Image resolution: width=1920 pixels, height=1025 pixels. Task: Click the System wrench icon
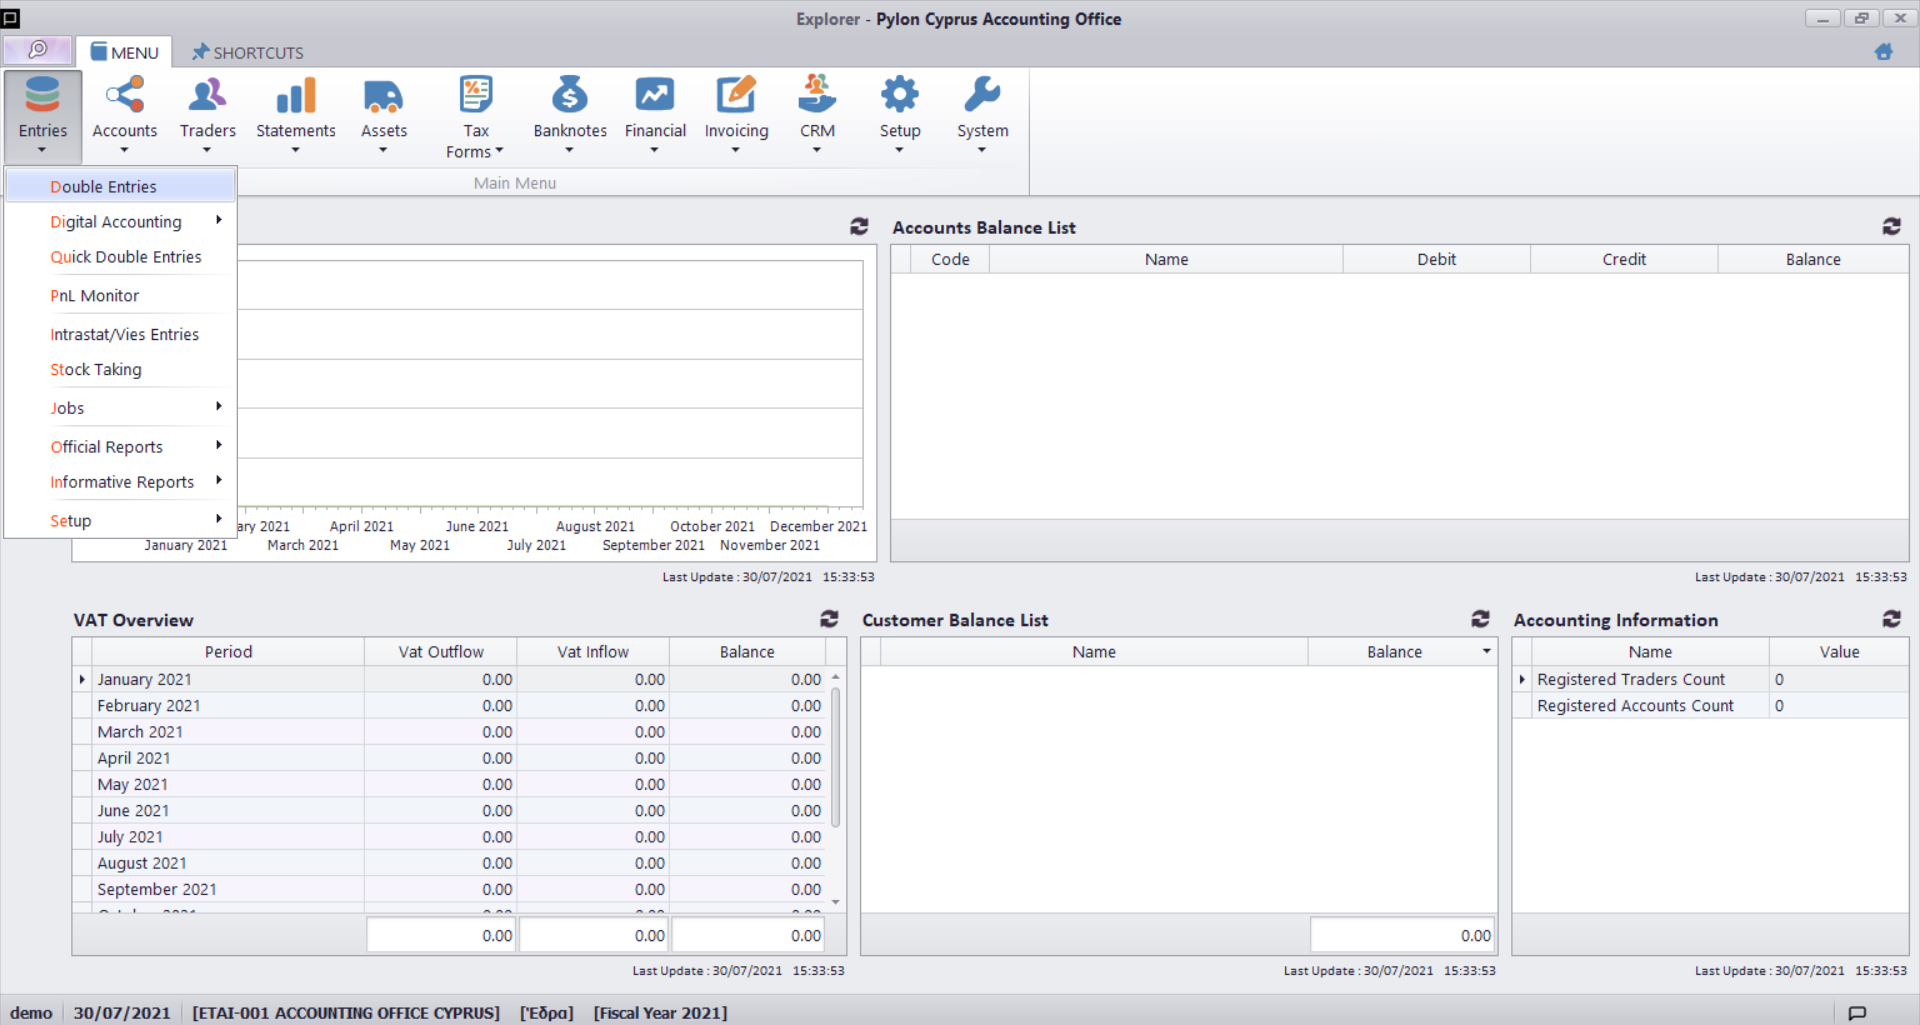pyautogui.click(x=982, y=97)
